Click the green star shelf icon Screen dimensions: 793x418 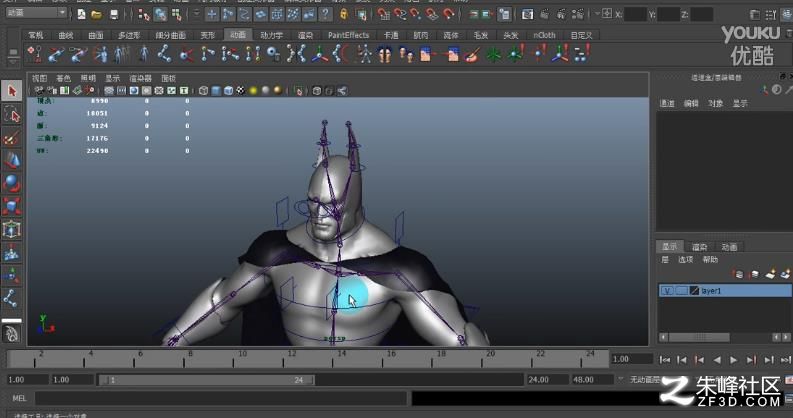coord(494,54)
